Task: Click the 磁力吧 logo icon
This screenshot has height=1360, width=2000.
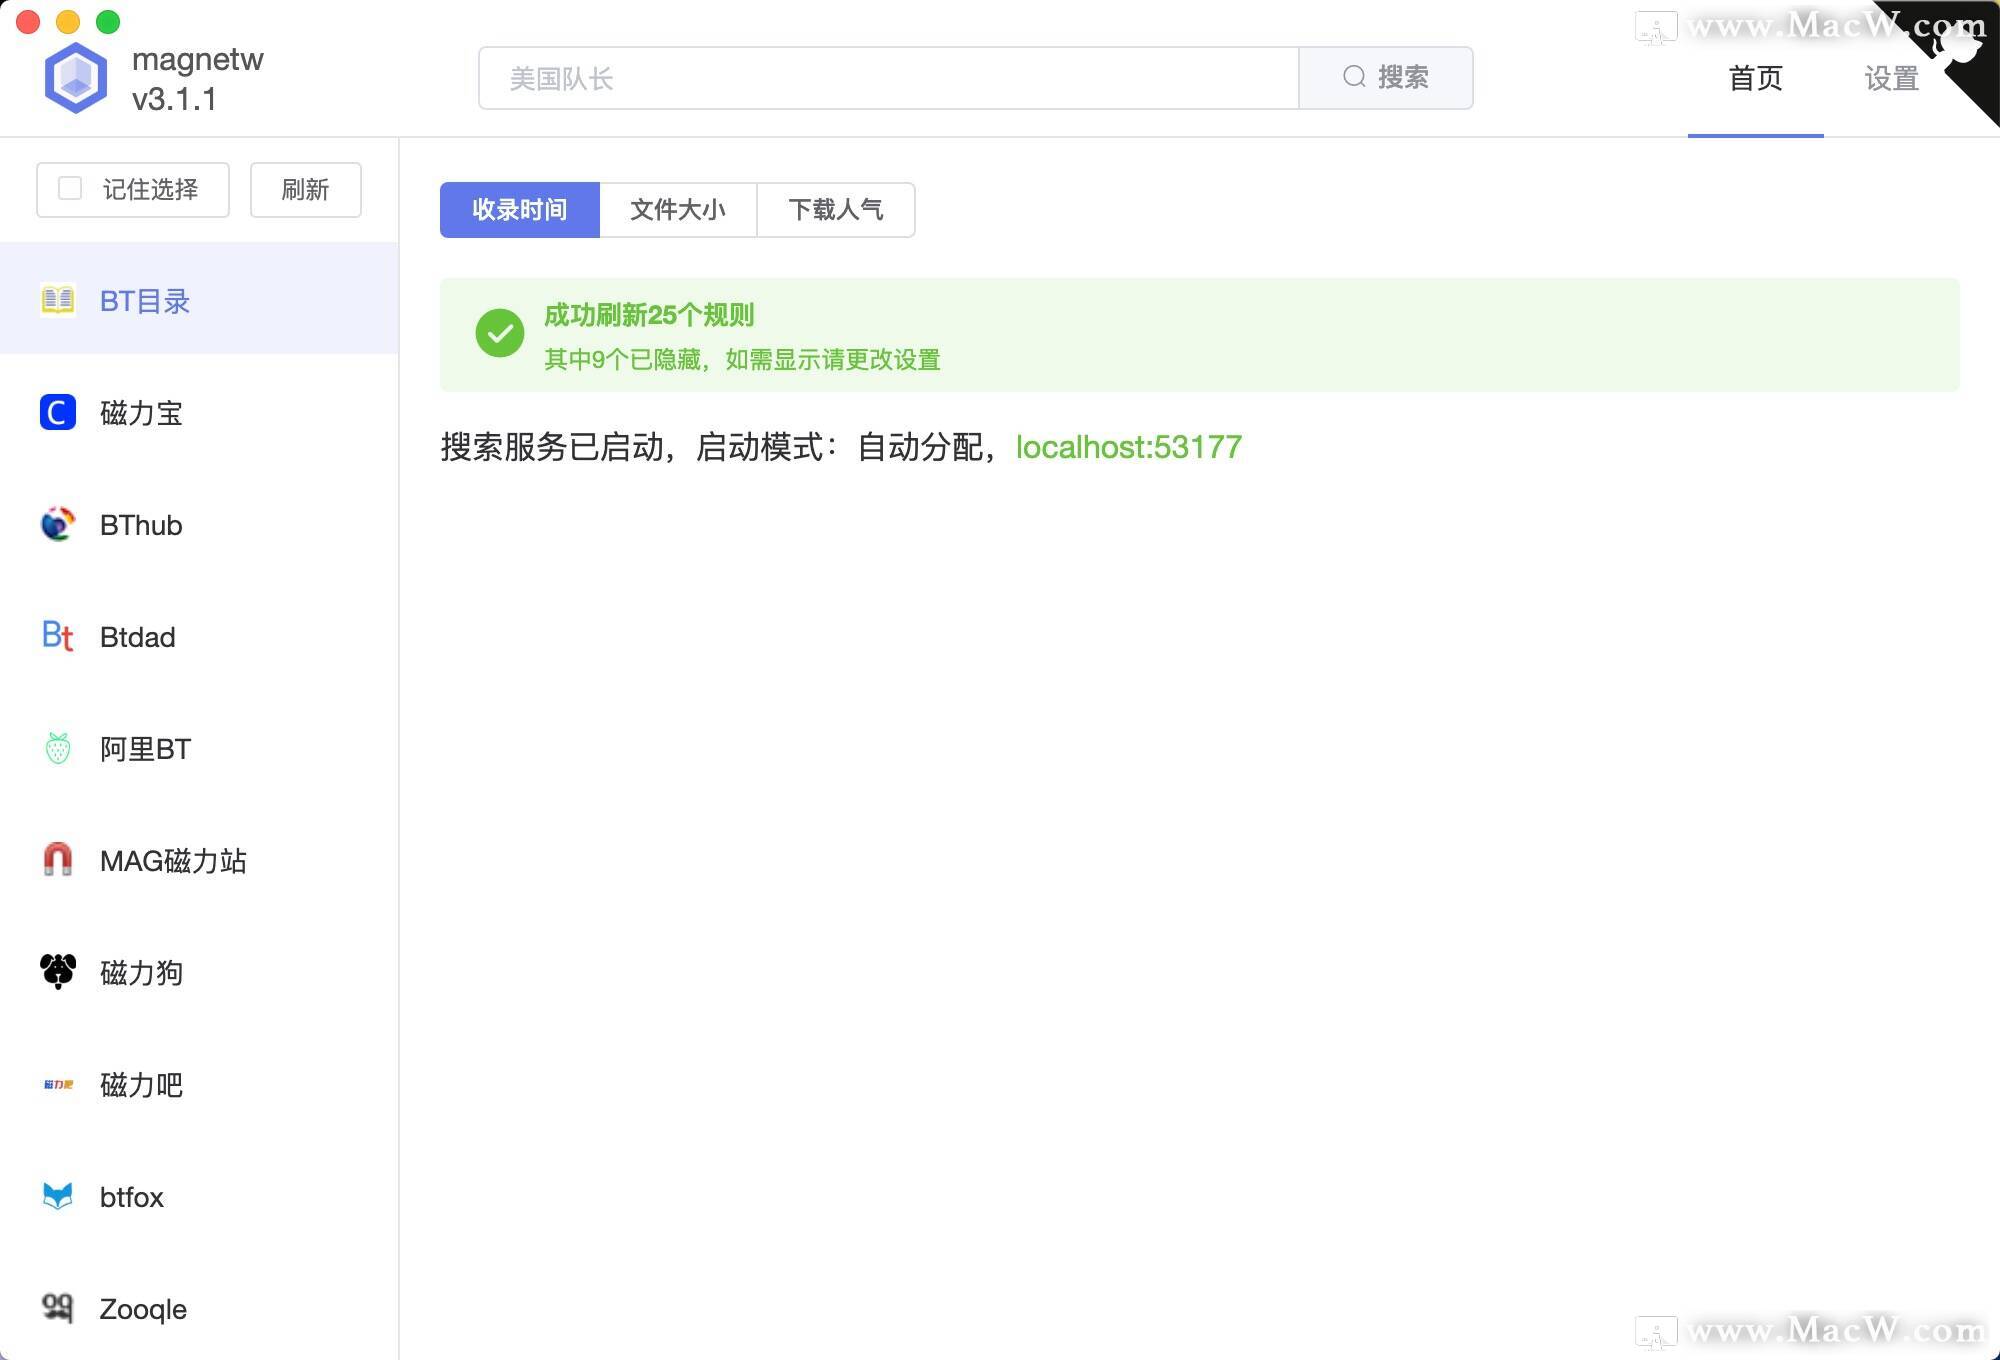Action: click(x=58, y=1084)
